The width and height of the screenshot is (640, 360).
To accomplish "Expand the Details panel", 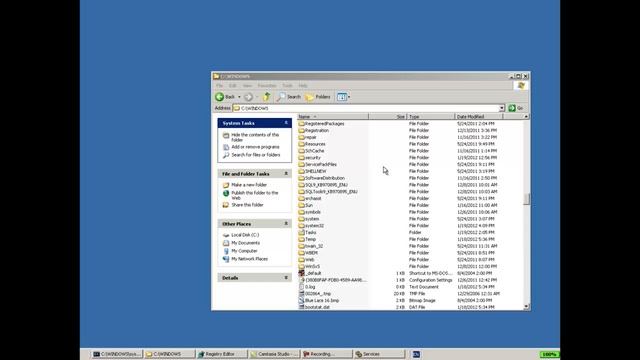I will point(286,278).
